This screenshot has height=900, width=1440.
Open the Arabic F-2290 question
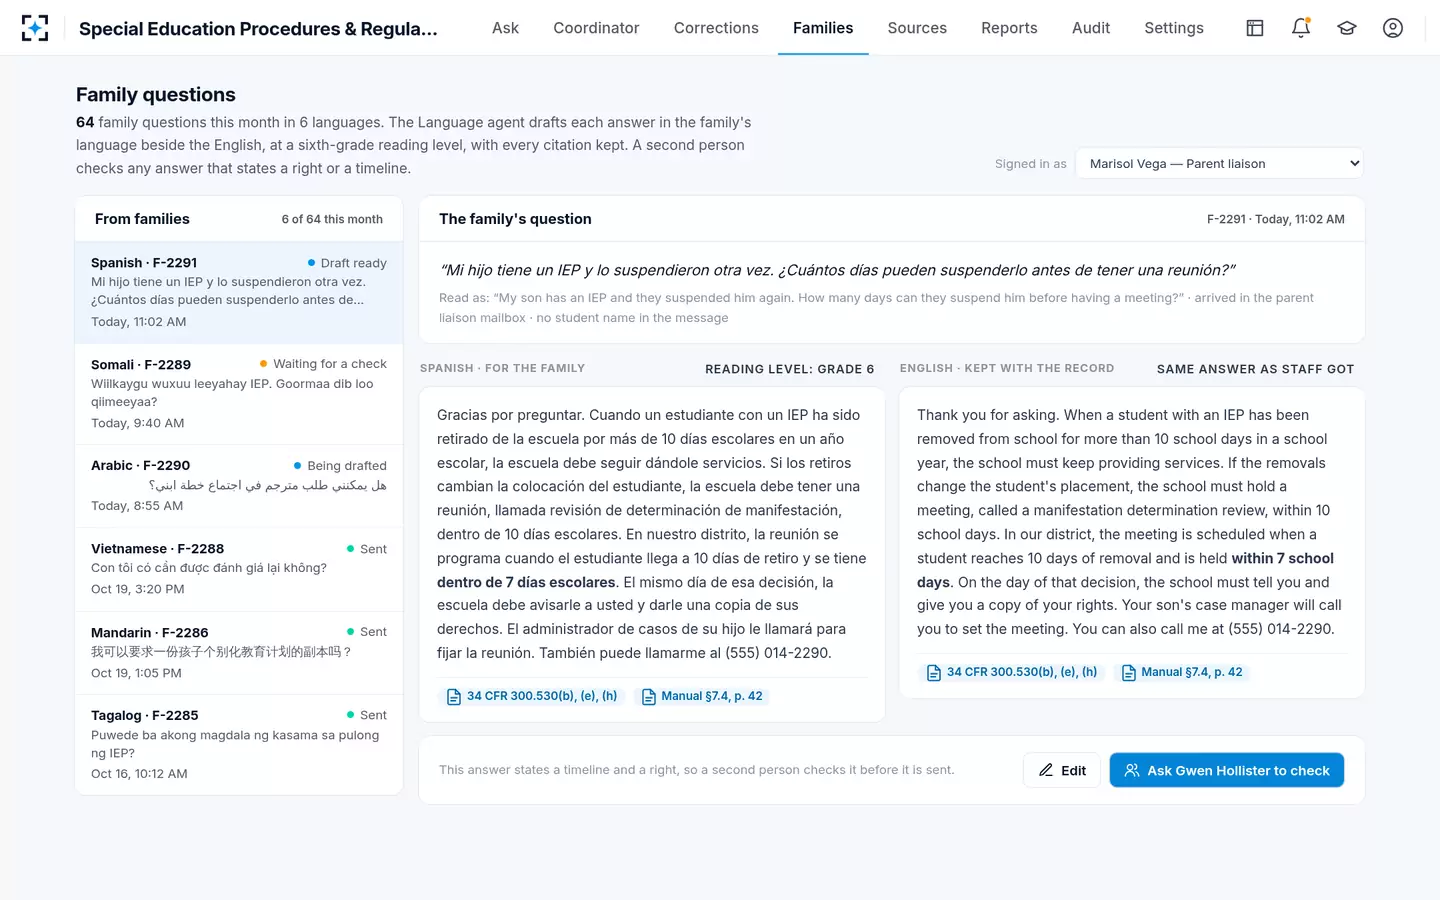point(239,485)
